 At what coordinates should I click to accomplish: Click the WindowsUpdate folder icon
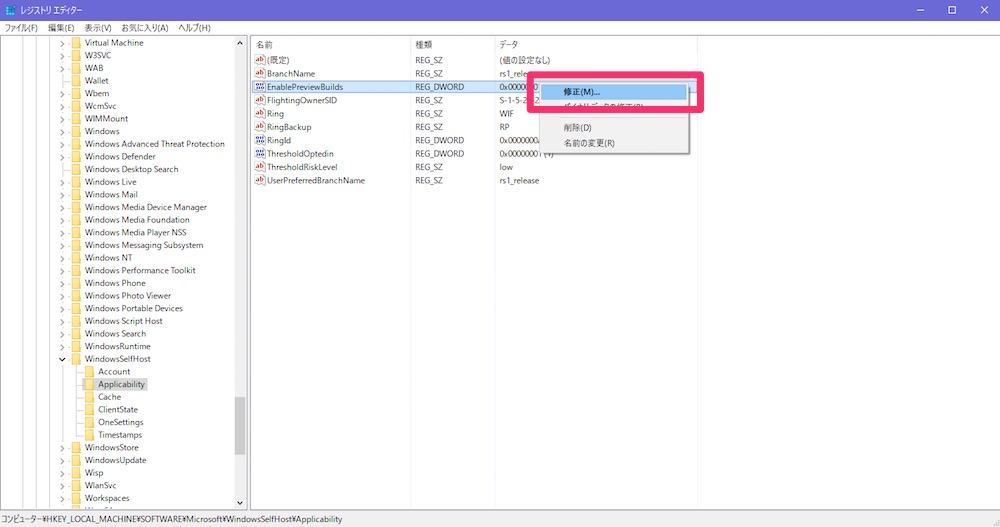[x=76, y=460]
